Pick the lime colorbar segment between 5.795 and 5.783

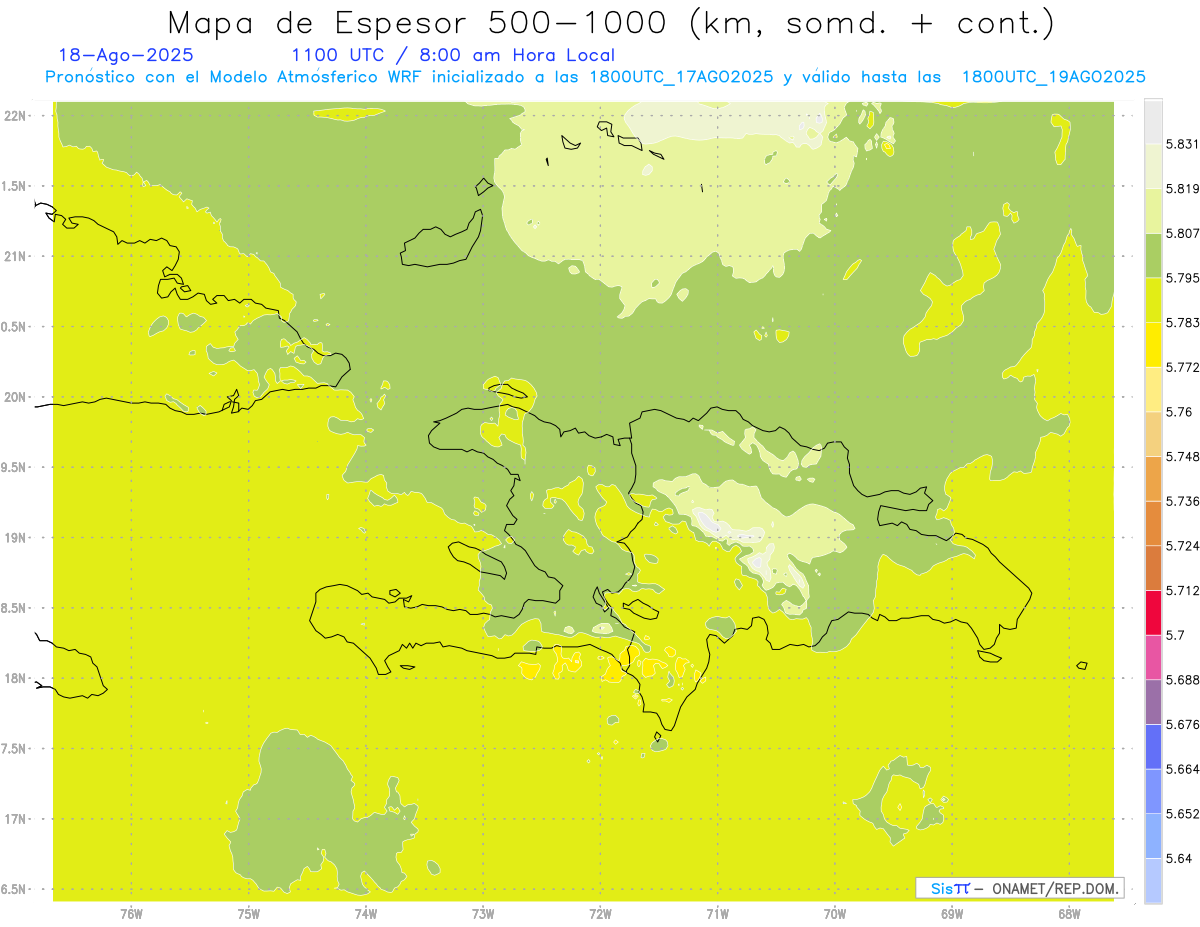click(x=1153, y=300)
